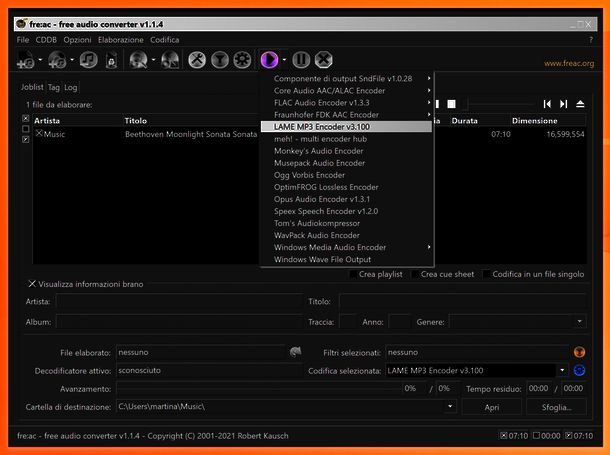The image size is (610, 455).
Task: Sort by the Durata column header
Action: 479,121
